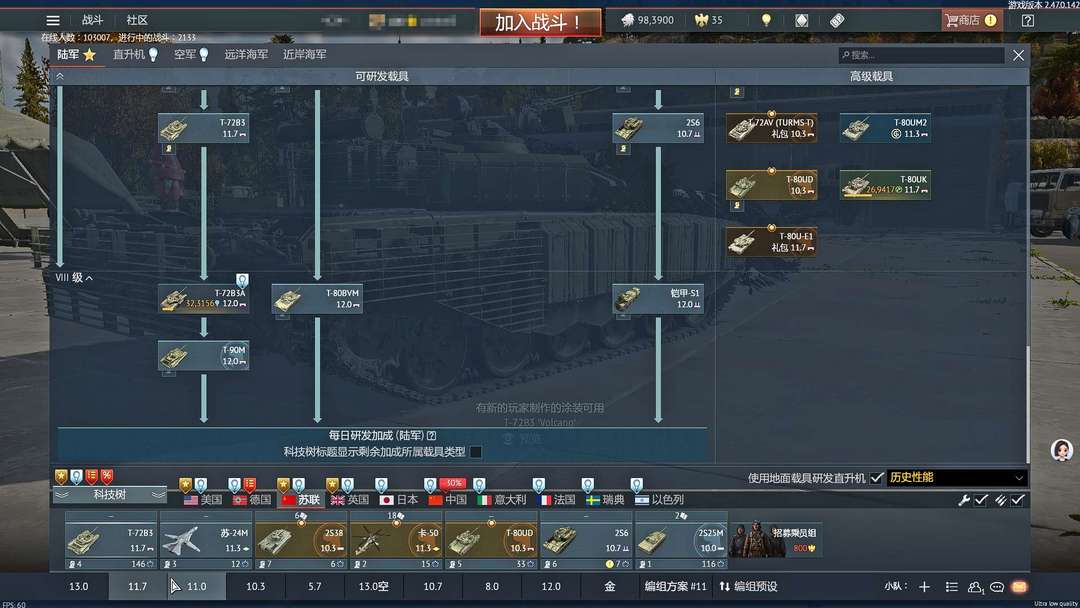Select the 2S38 crew slot
Viewport: 1080px width, 608px height.
coord(301,540)
